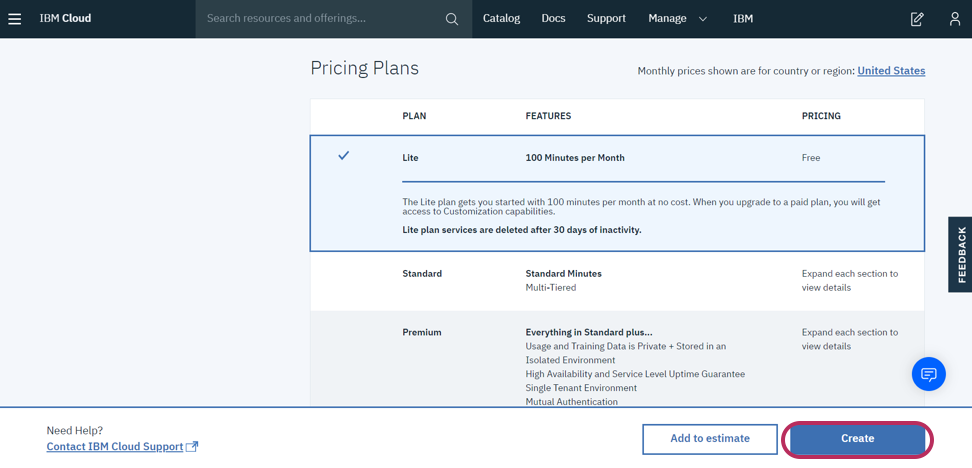Click 'High Availability and Service Level Uptime Guarantee'

(x=635, y=374)
